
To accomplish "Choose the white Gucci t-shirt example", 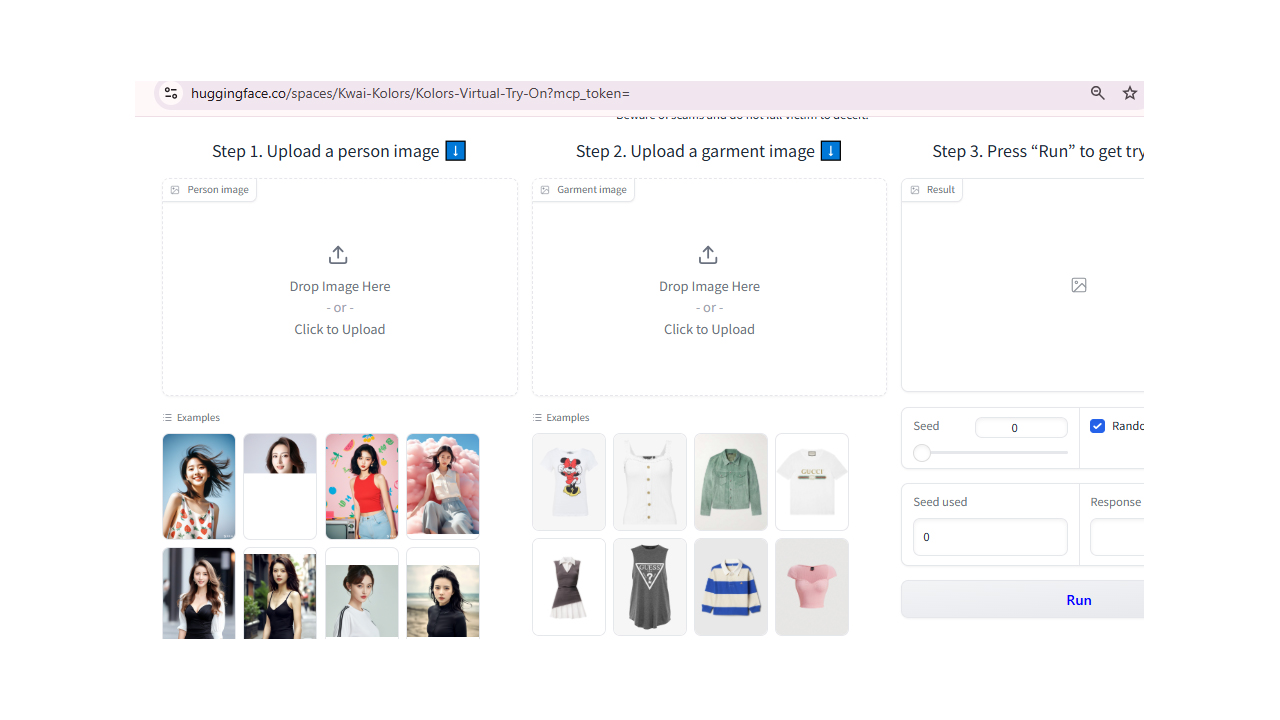I will pos(812,481).
